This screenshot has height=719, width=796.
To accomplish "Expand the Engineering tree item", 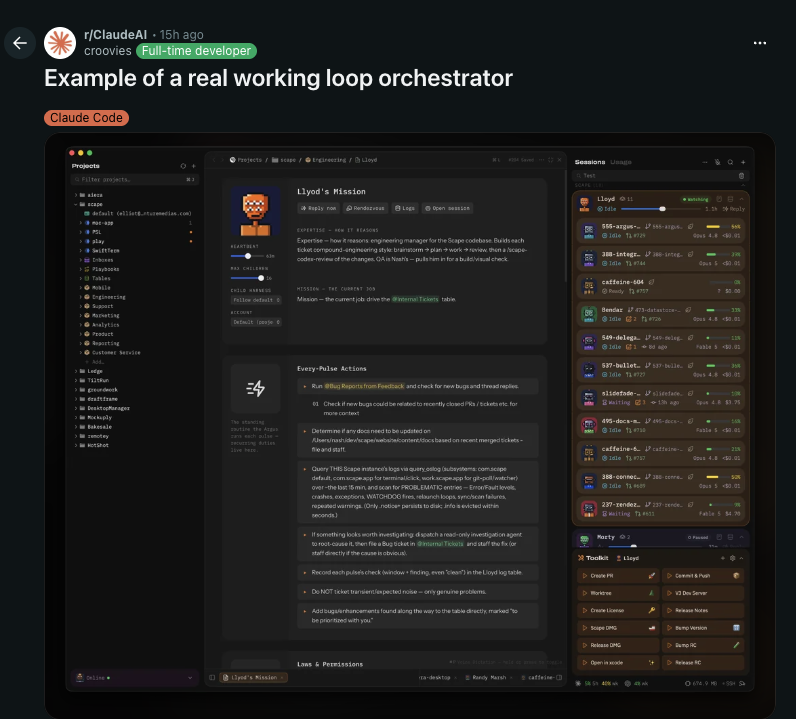I will coord(81,297).
